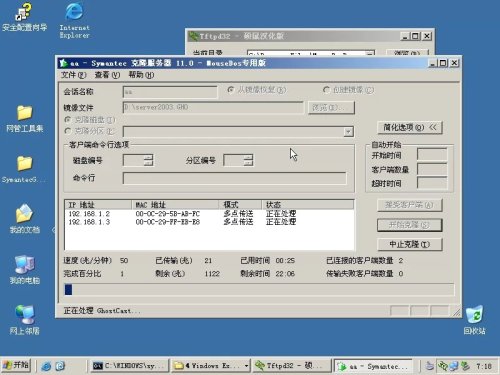Viewport: 500px width, 375px height.
Task: Minimize the Symantec Ghost server window
Action: pos(432,63)
